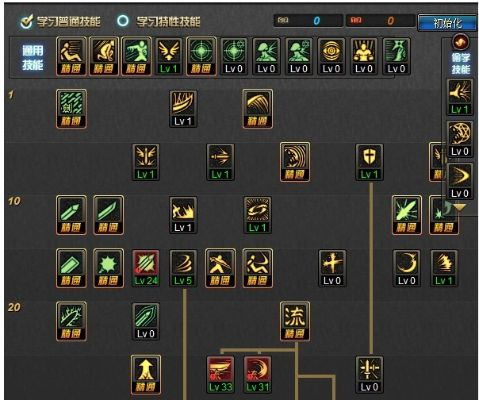Select the red skill icon at Lv 33
The width and height of the screenshot is (479, 400).
click(x=220, y=374)
